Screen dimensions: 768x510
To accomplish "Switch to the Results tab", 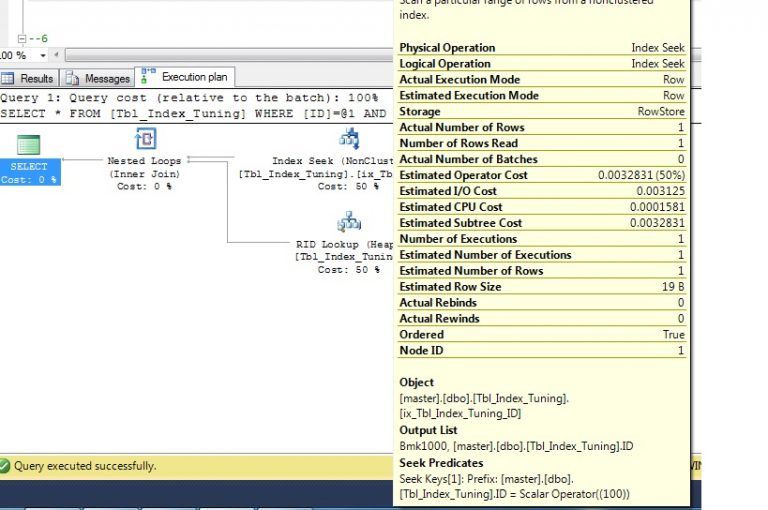I will (29, 78).
